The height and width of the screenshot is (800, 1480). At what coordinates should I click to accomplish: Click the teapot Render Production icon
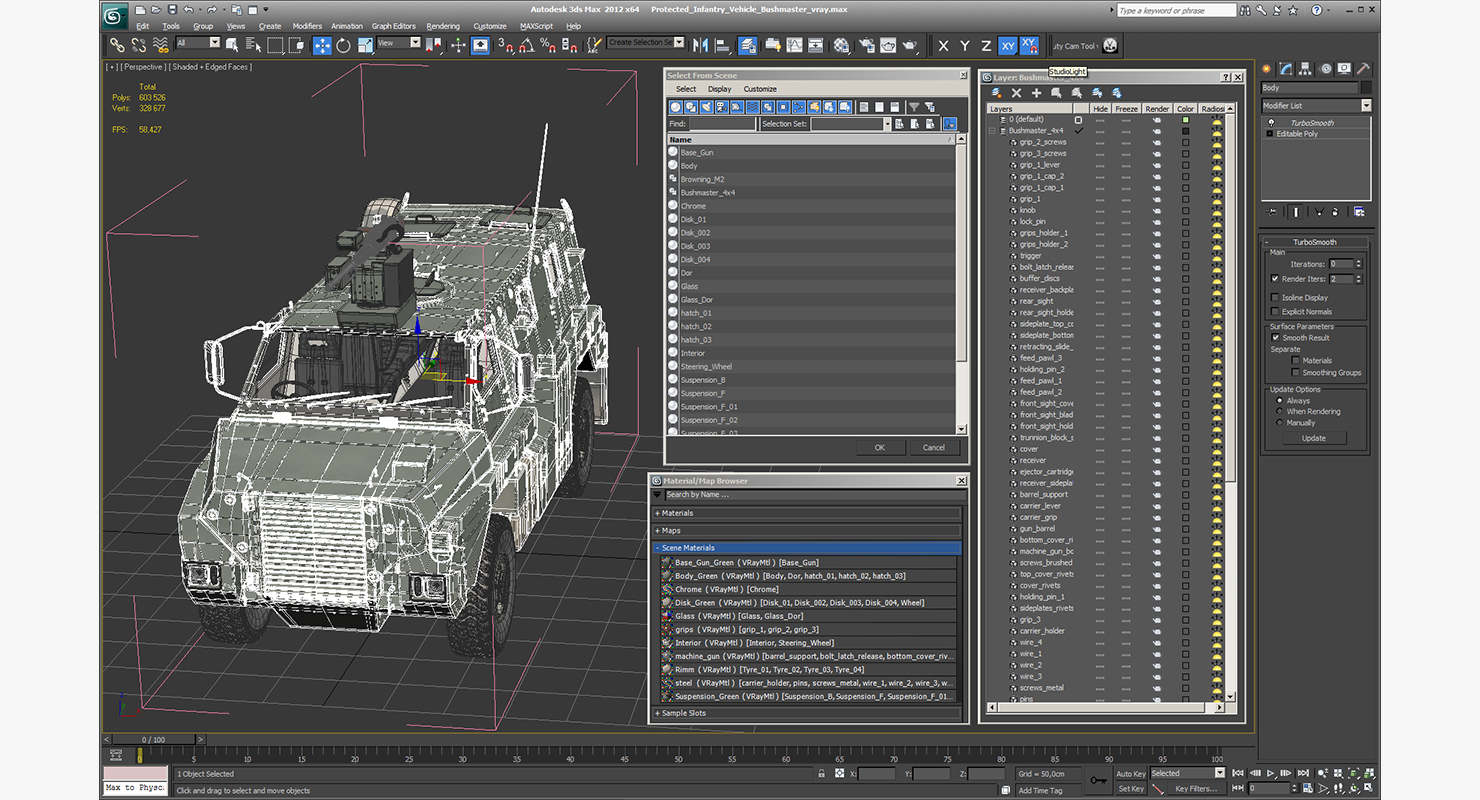909,46
